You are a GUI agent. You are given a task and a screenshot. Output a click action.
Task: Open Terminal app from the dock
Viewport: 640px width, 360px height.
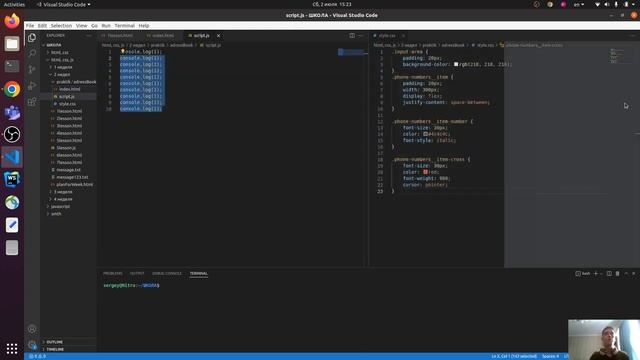[x=12, y=66]
